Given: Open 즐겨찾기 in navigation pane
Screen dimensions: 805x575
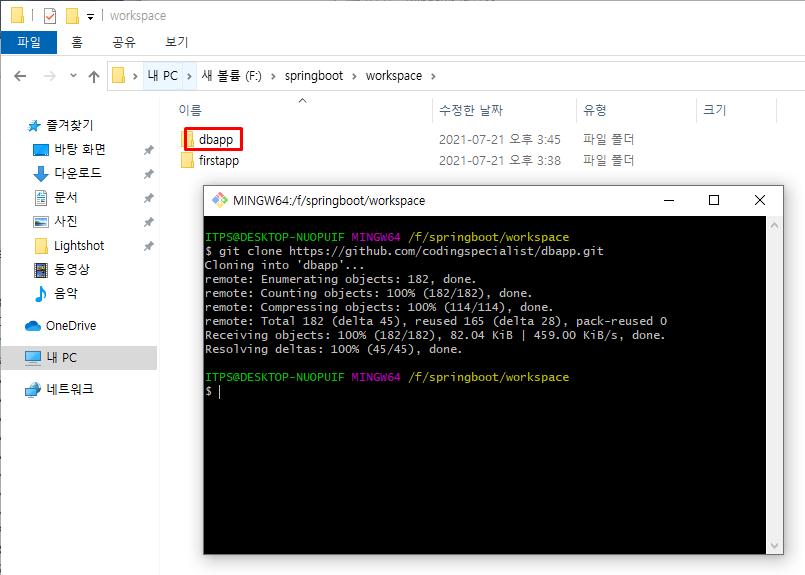Looking at the screenshot, I should point(70,125).
